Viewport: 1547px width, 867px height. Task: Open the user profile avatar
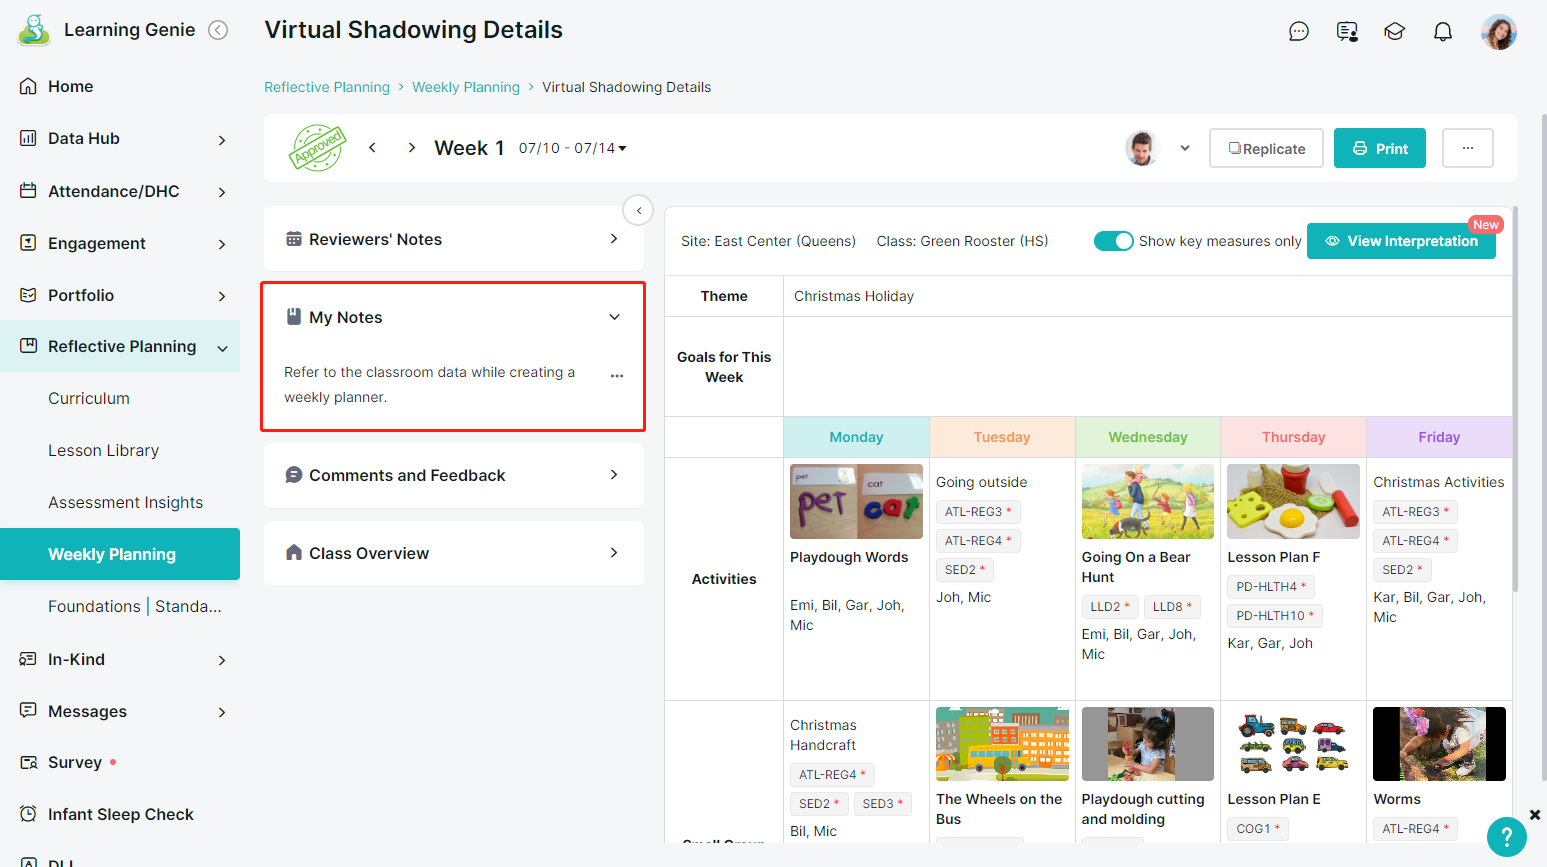tap(1499, 32)
